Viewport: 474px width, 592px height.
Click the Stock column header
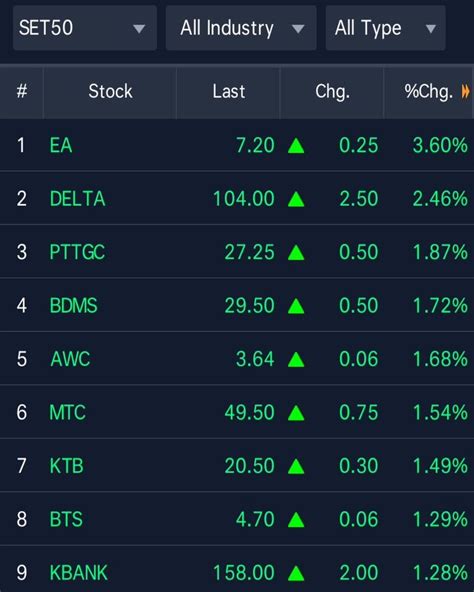[110, 91]
